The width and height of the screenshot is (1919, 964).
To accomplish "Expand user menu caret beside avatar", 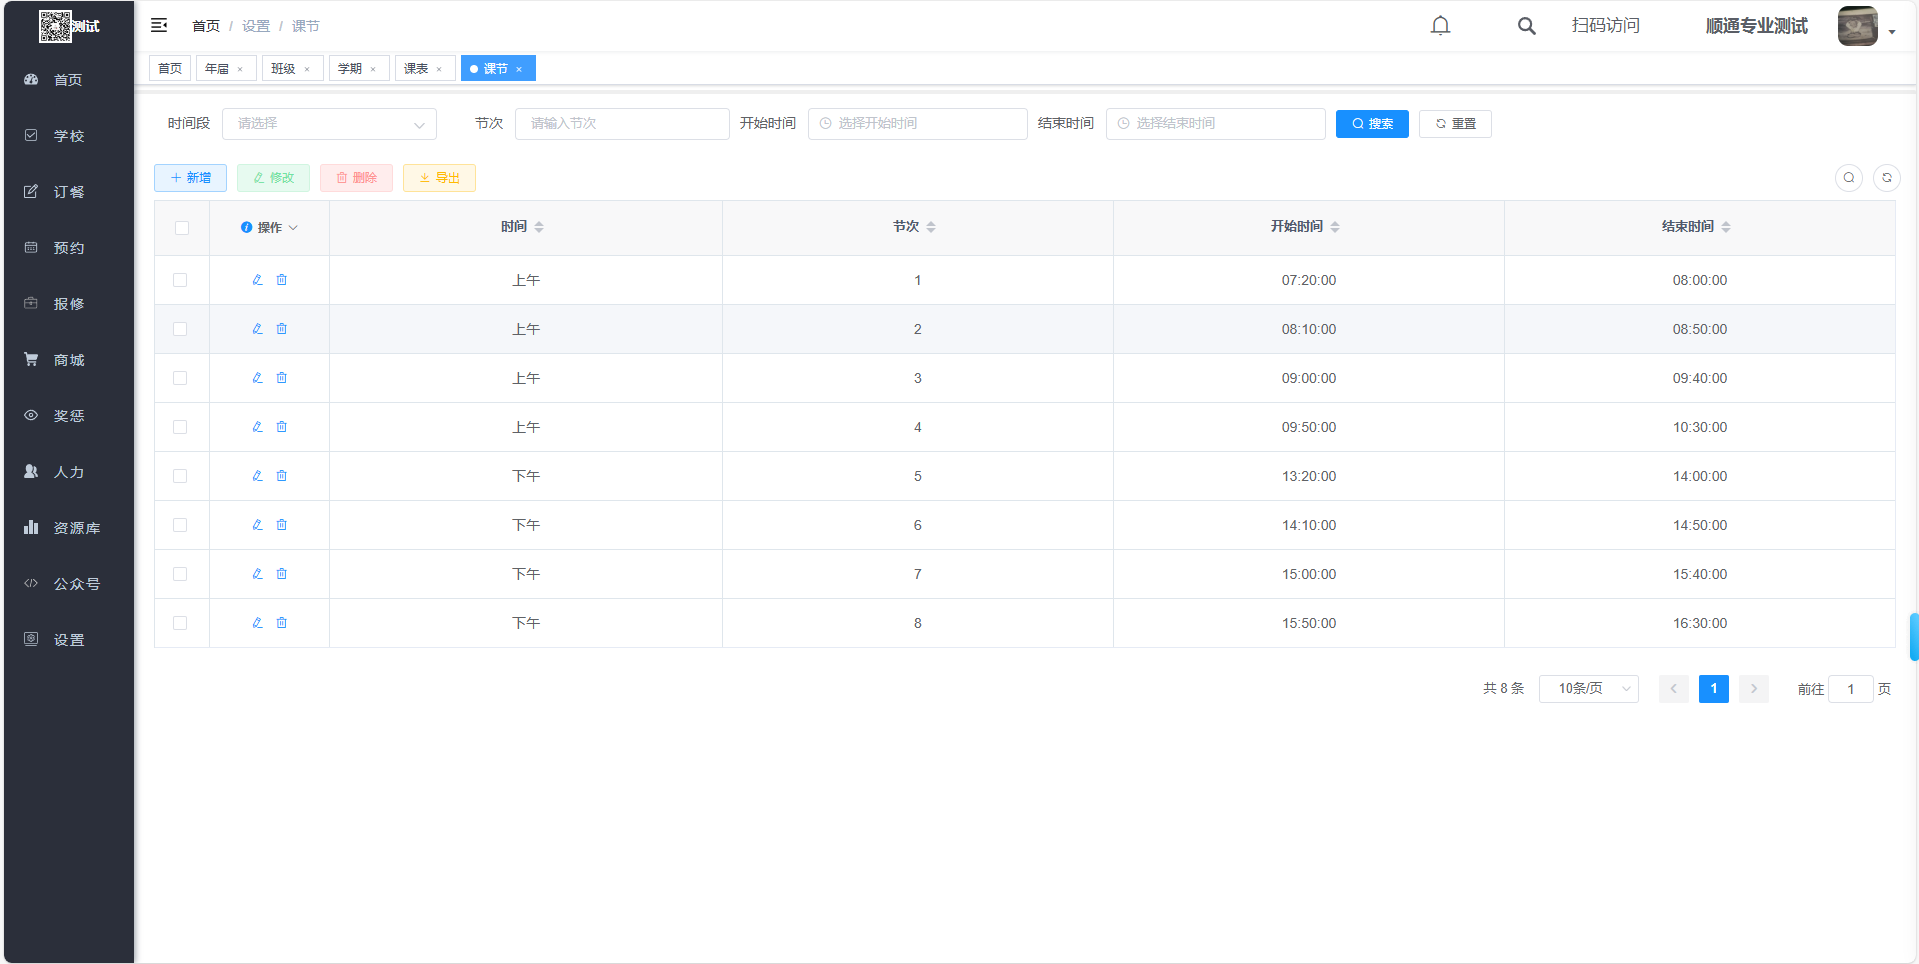I will [x=1892, y=32].
